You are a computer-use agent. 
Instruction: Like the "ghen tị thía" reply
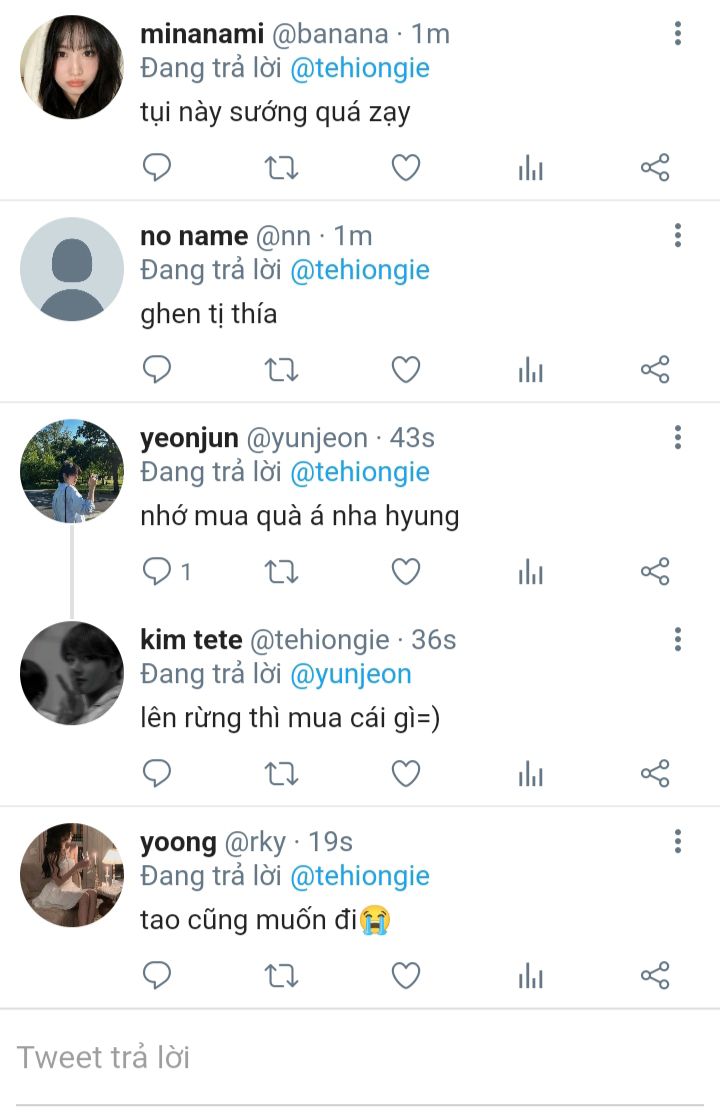406,370
